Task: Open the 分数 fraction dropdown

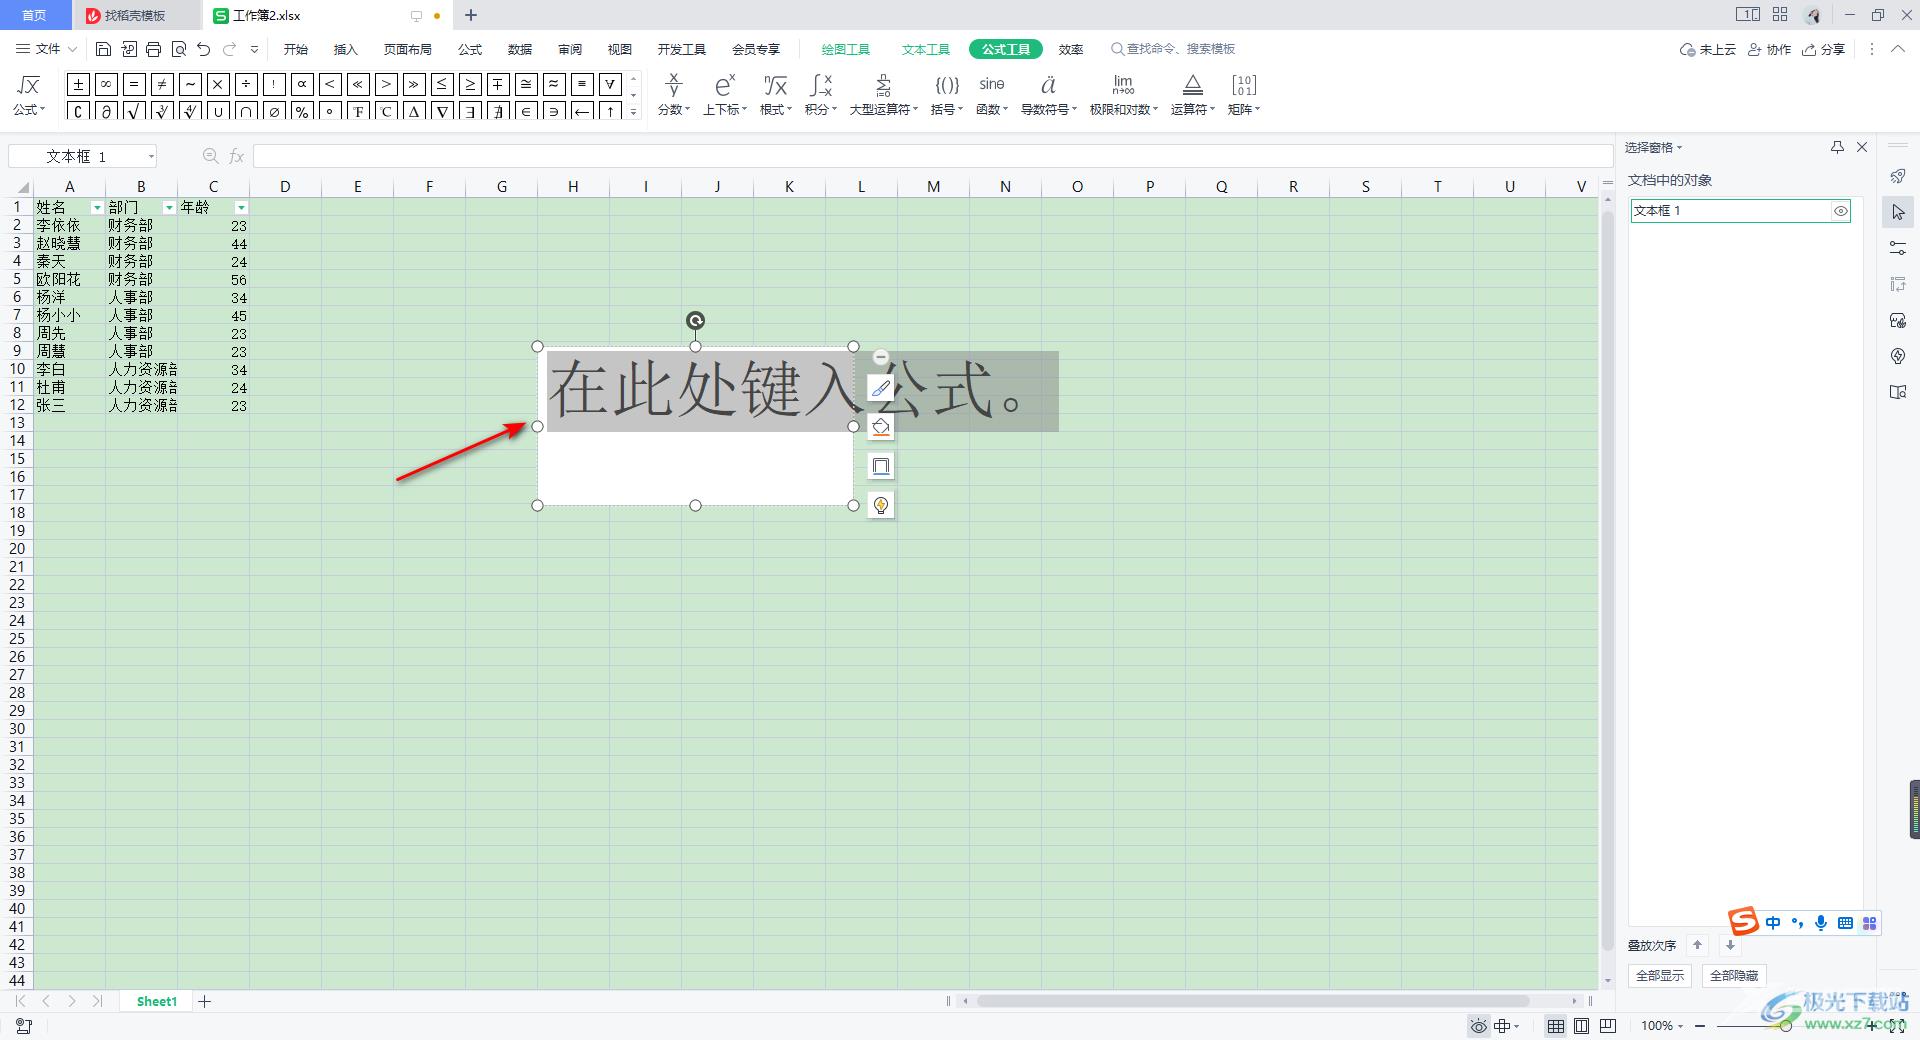Action: (x=674, y=95)
